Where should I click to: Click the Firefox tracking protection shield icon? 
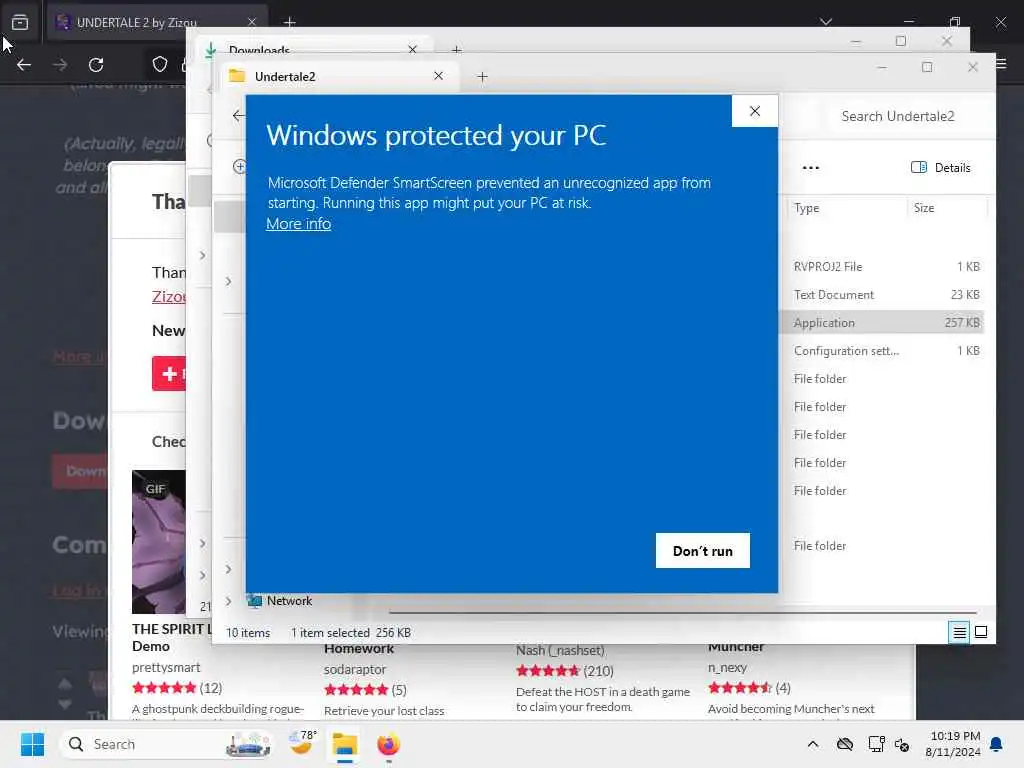159,64
